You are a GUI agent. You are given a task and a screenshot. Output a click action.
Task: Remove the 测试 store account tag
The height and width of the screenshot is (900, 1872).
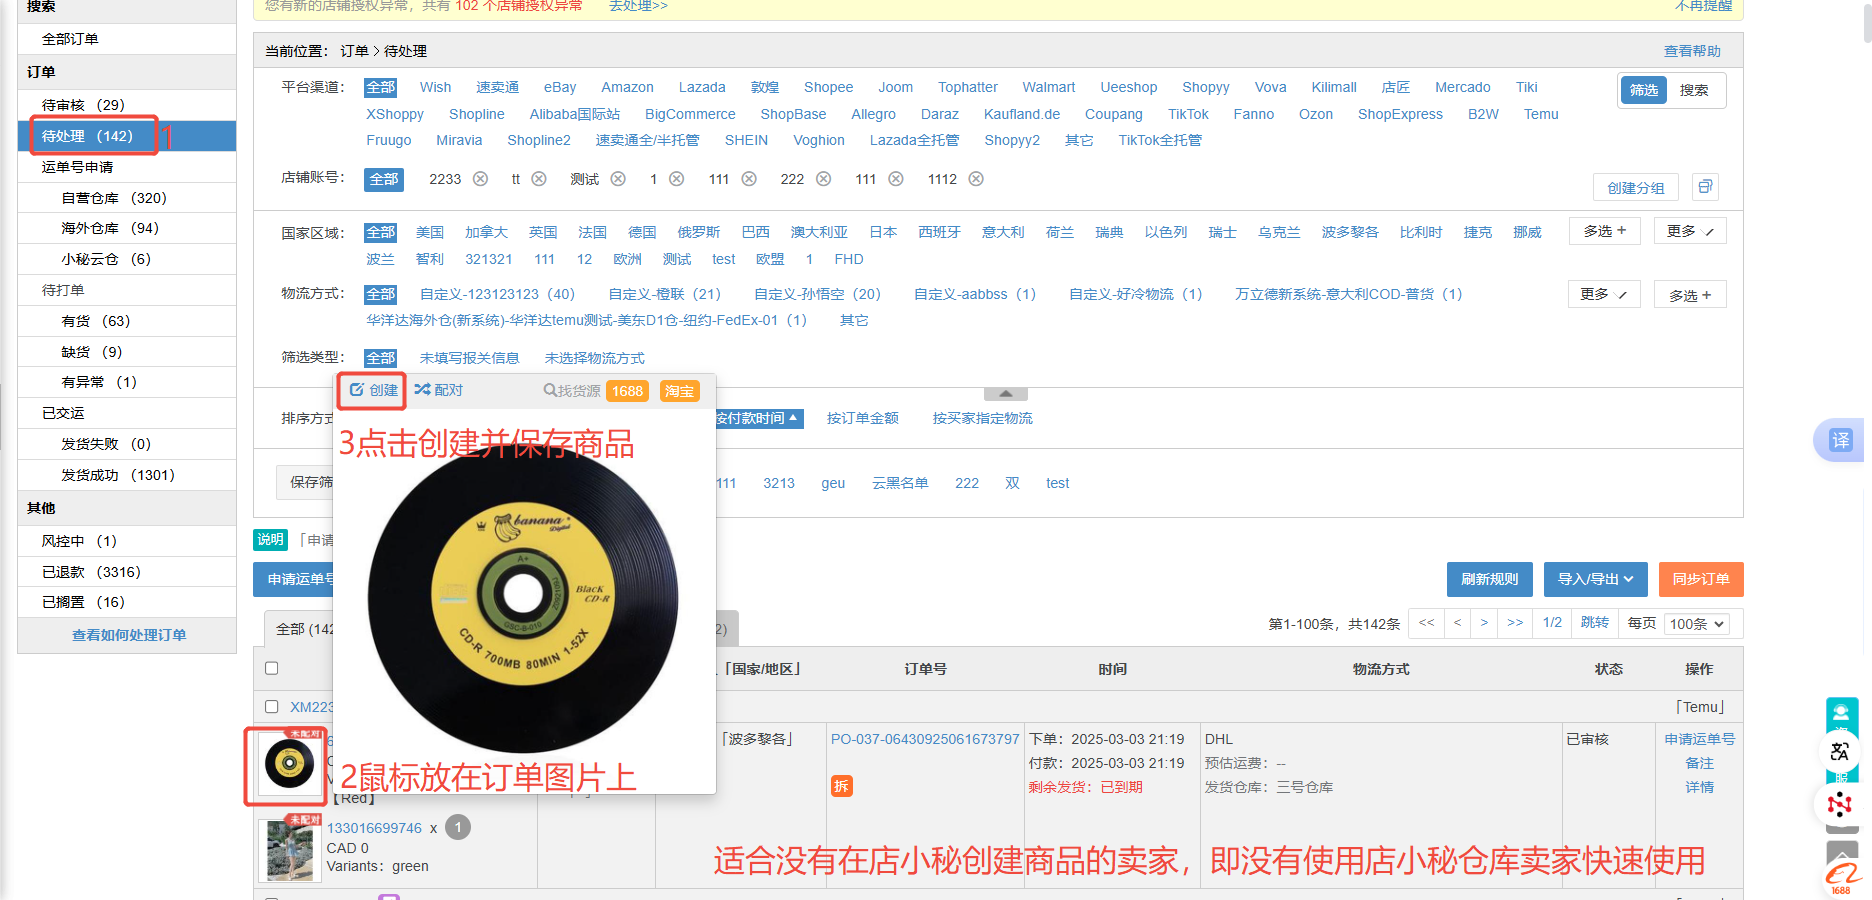[x=618, y=179]
